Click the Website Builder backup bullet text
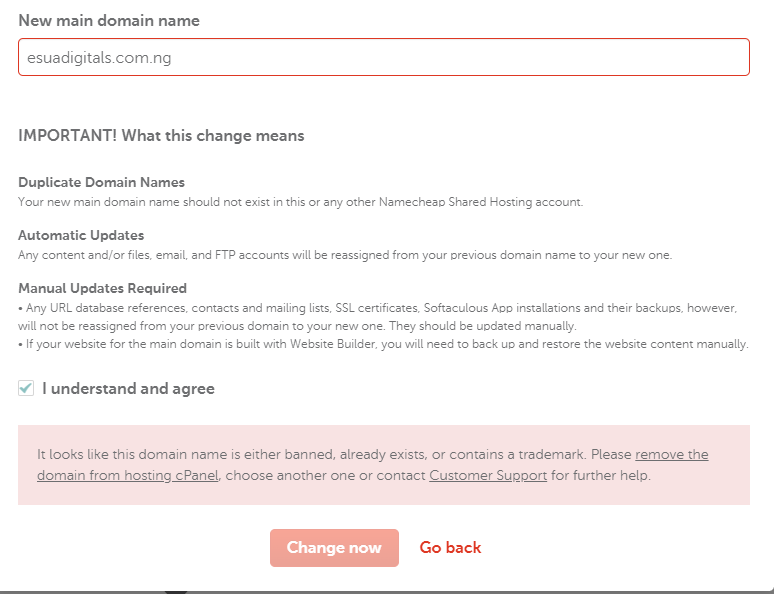The image size is (774, 594). (384, 344)
